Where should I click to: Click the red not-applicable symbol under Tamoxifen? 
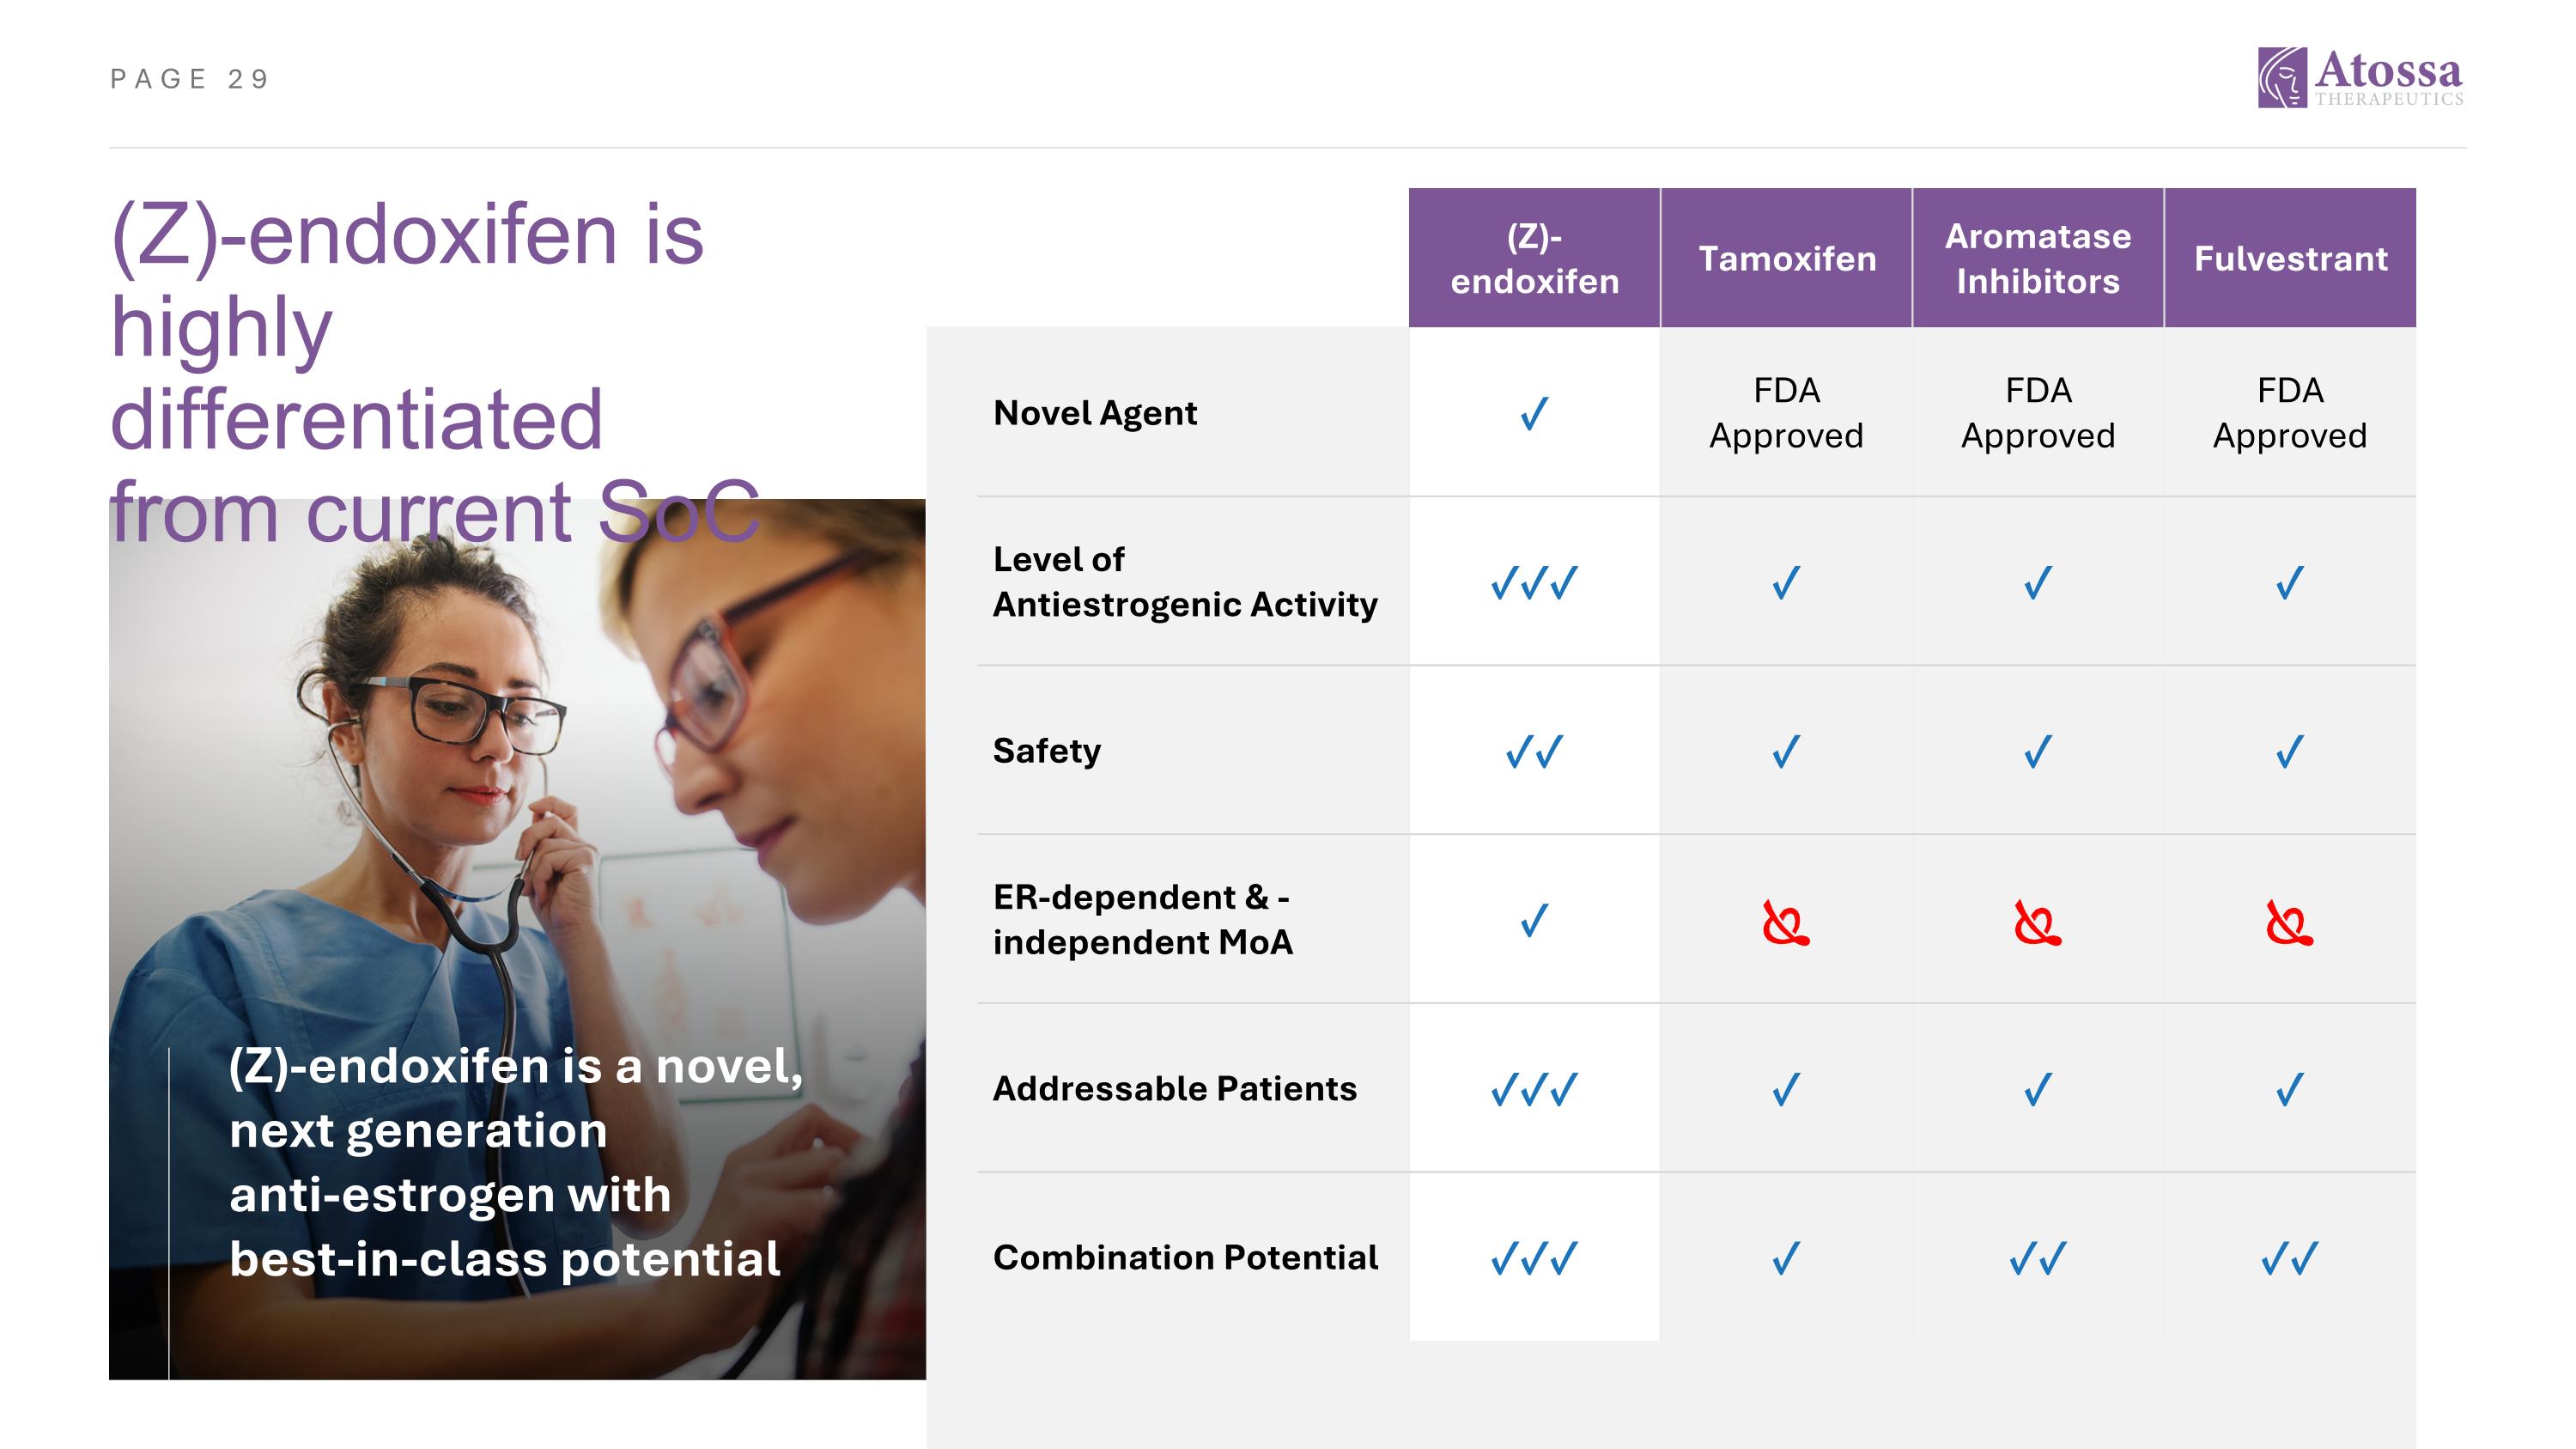pos(1785,923)
